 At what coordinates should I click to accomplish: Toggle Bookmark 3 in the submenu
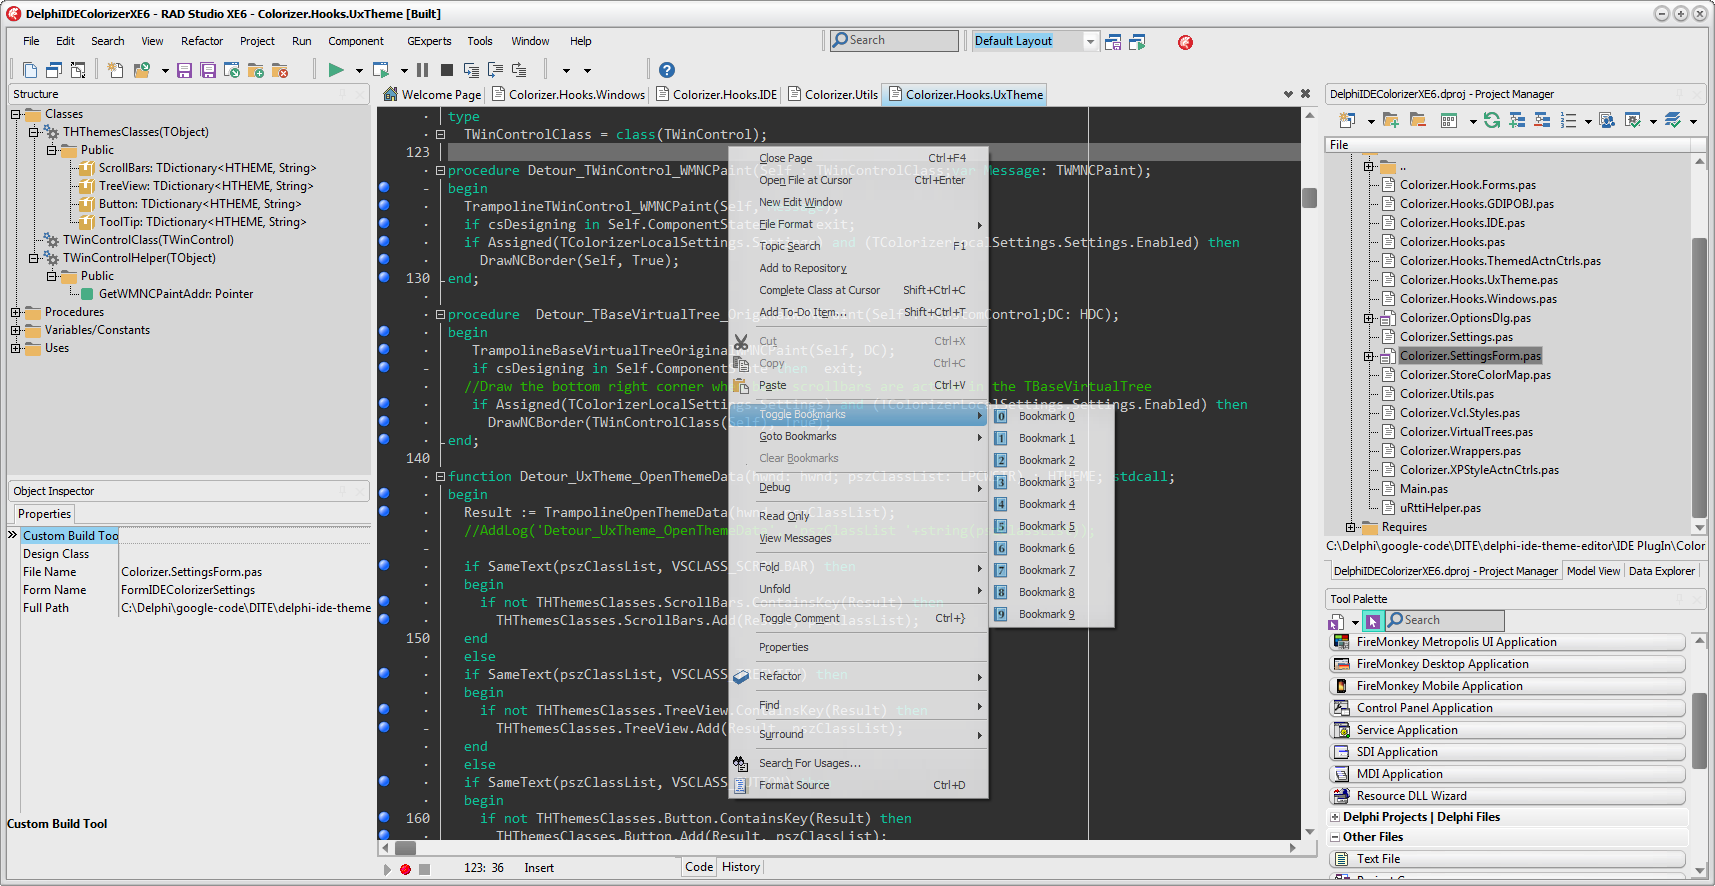click(1046, 482)
